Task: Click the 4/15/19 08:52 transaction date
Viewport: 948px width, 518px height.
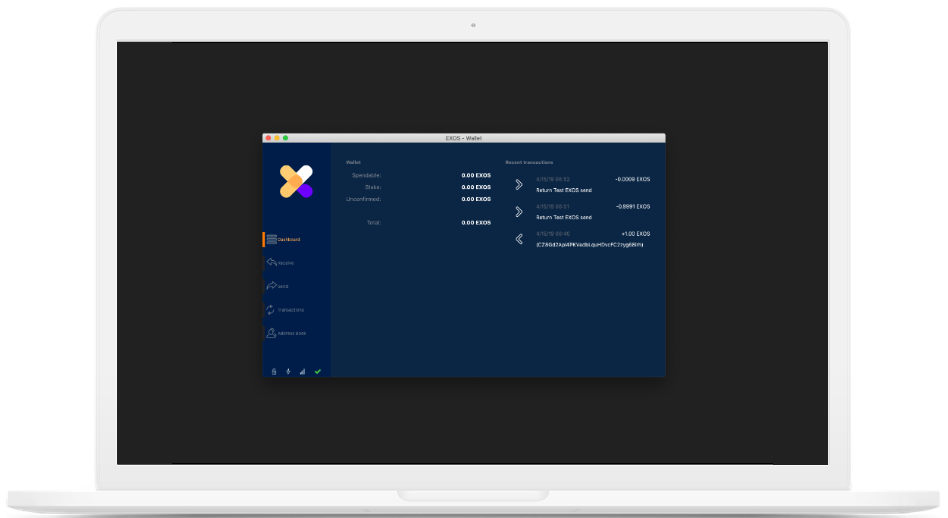Action: coord(553,180)
